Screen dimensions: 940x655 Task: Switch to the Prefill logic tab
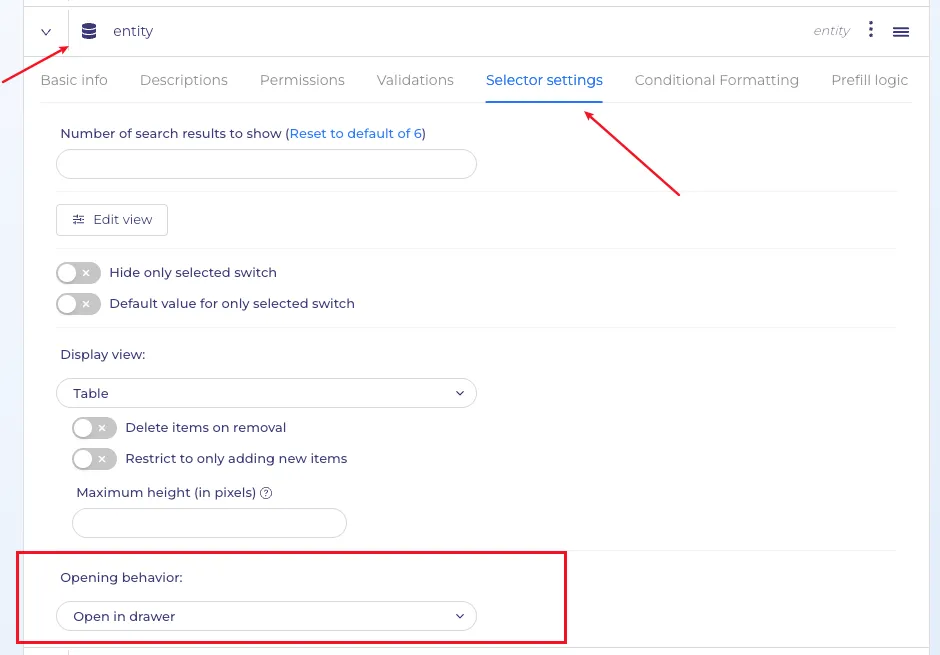coord(869,80)
